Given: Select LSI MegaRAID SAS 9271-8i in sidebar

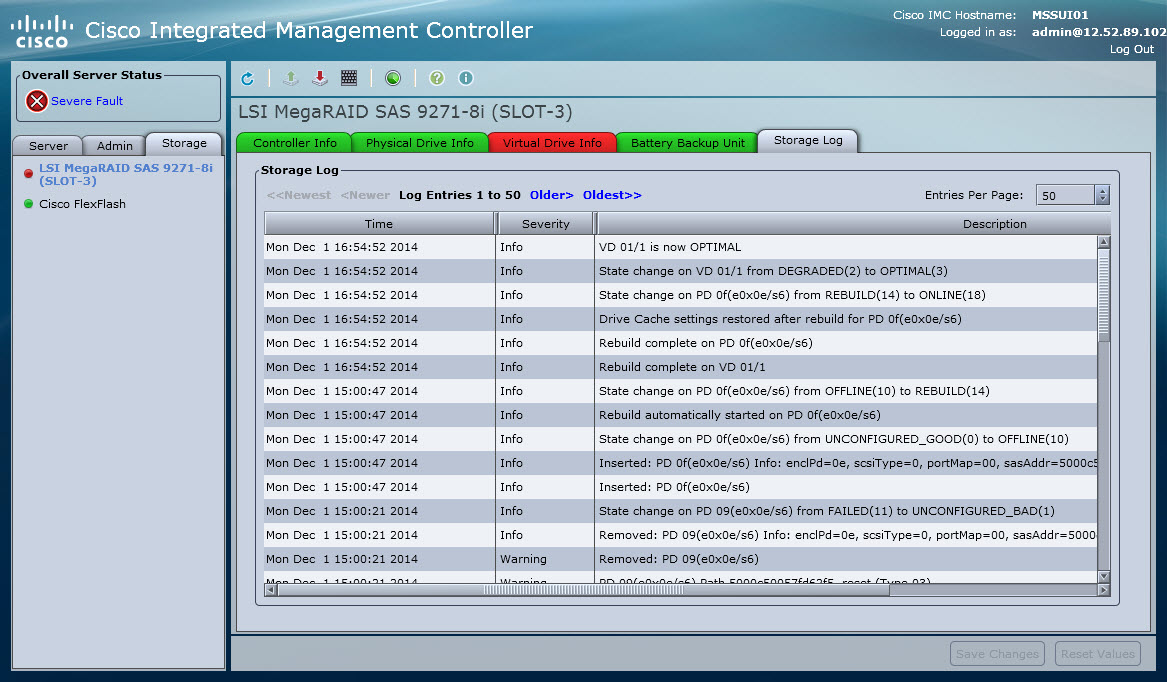Looking at the screenshot, I should tap(126, 174).
